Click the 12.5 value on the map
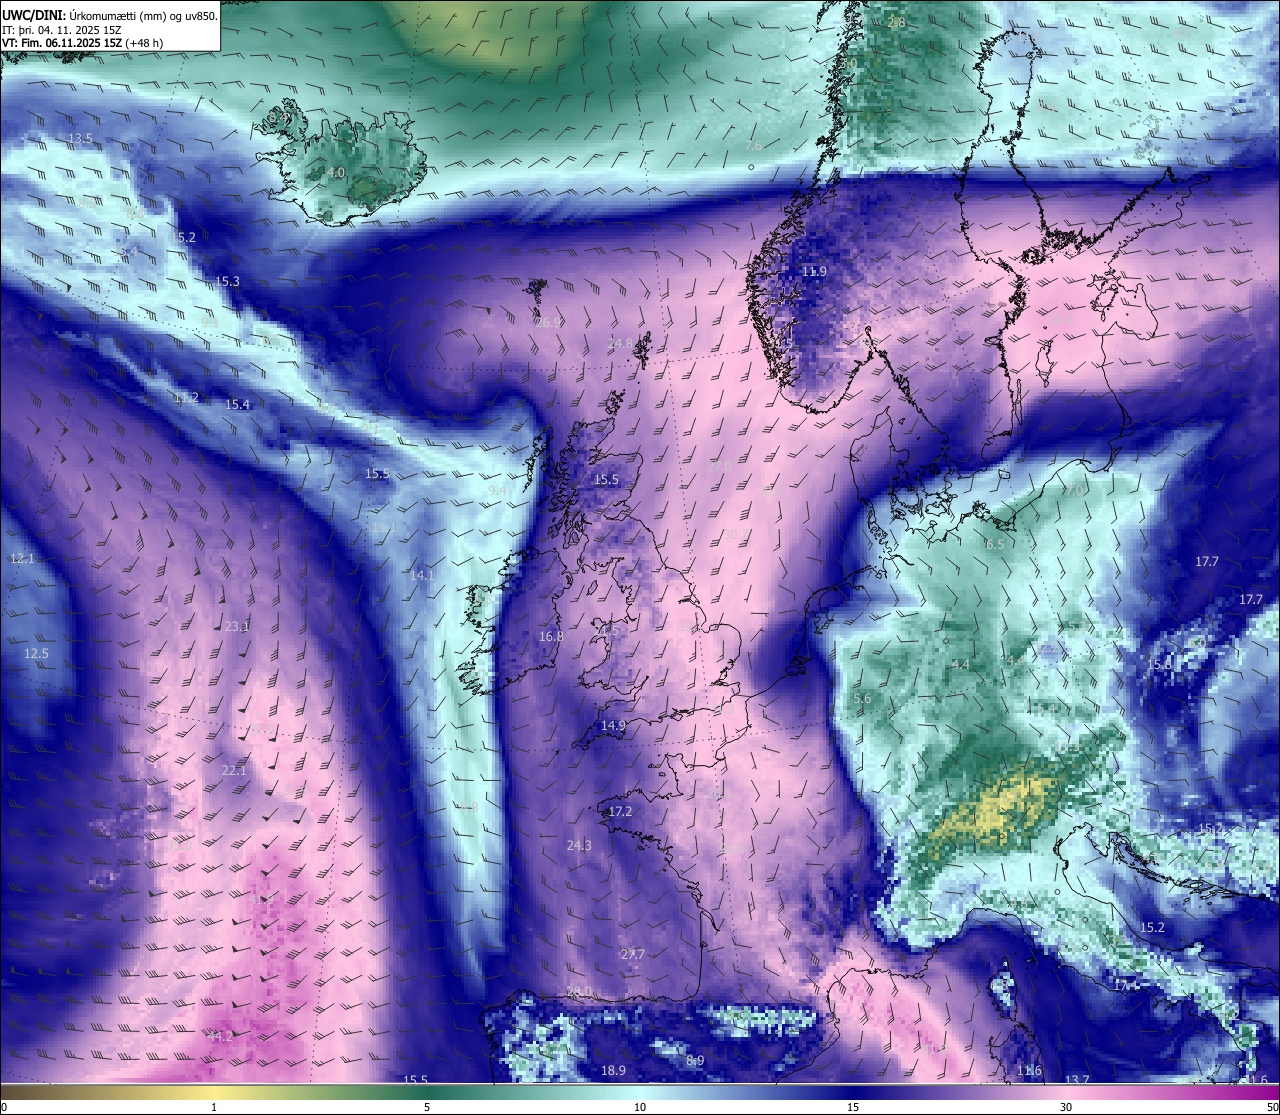 pyautogui.click(x=36, y=653)
